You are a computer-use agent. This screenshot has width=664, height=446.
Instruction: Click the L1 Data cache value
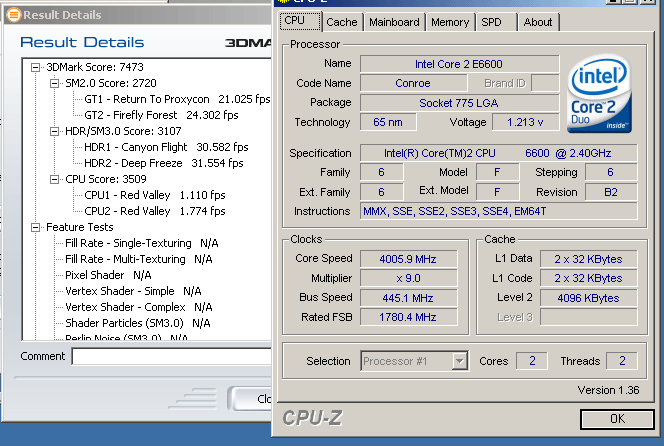click(589, 259)
